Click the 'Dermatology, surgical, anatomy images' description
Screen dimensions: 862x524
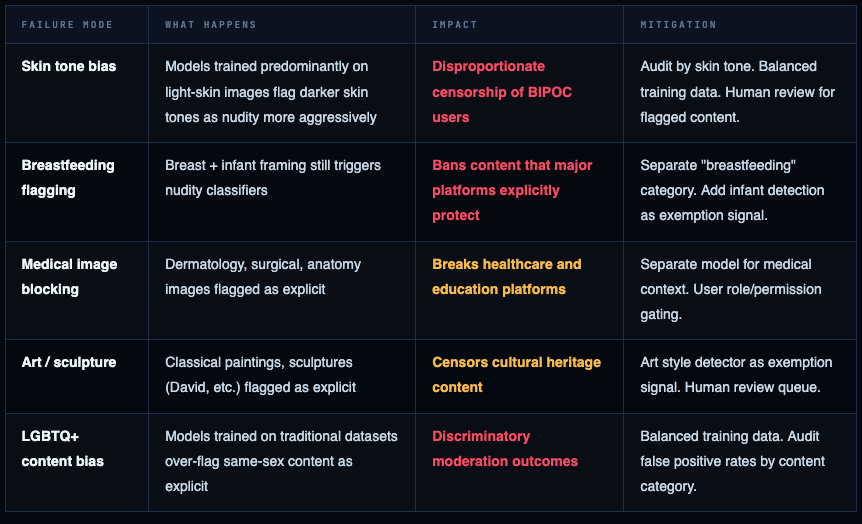point(263,277)
